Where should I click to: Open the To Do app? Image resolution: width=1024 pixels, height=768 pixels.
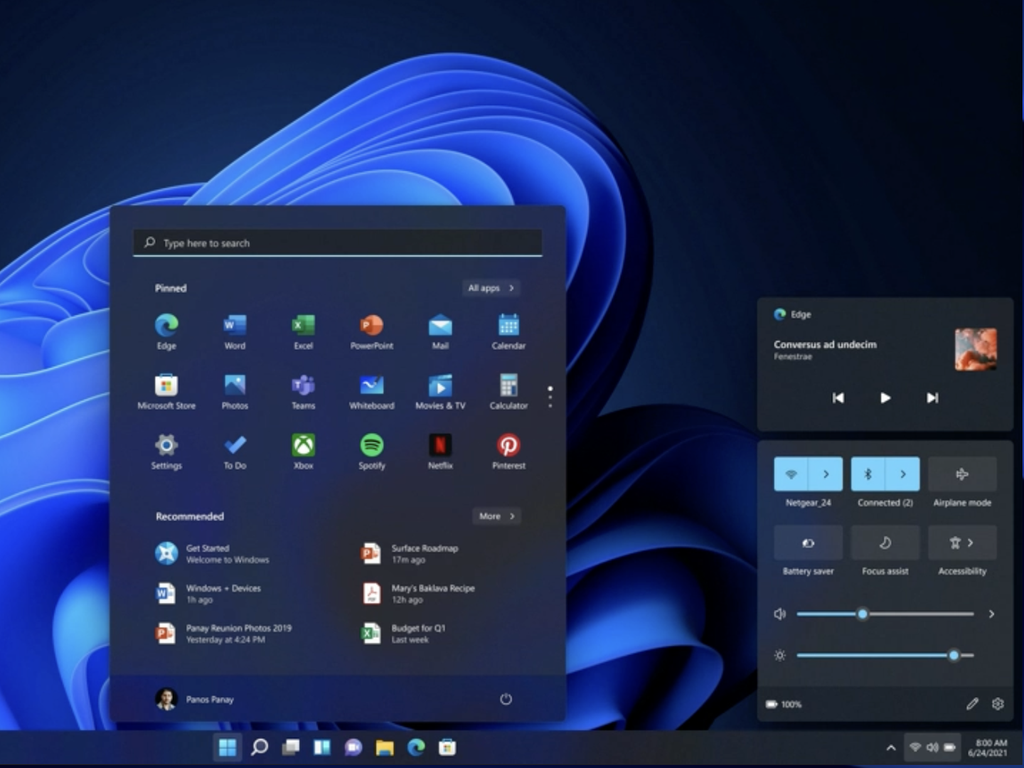click(x=235, y=452)
